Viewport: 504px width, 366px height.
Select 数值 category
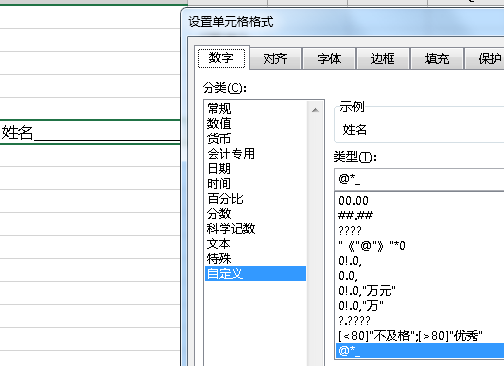coord(256,124)
